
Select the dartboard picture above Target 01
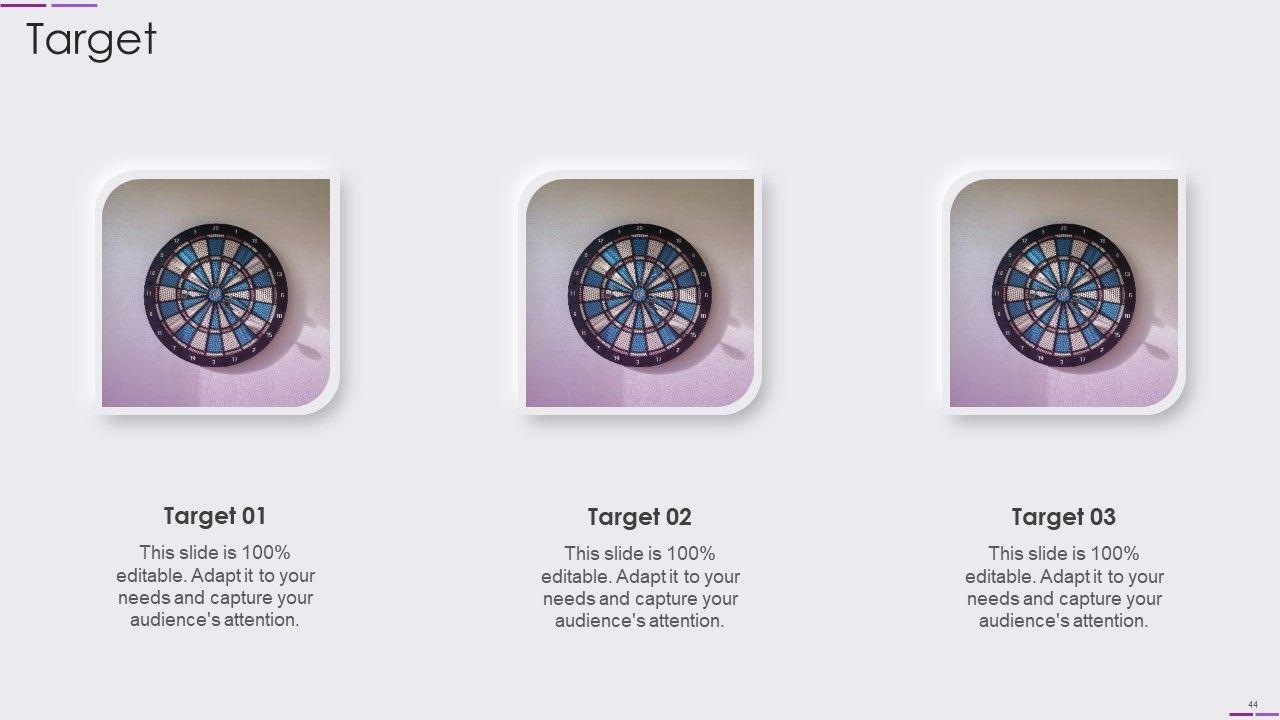216,293
